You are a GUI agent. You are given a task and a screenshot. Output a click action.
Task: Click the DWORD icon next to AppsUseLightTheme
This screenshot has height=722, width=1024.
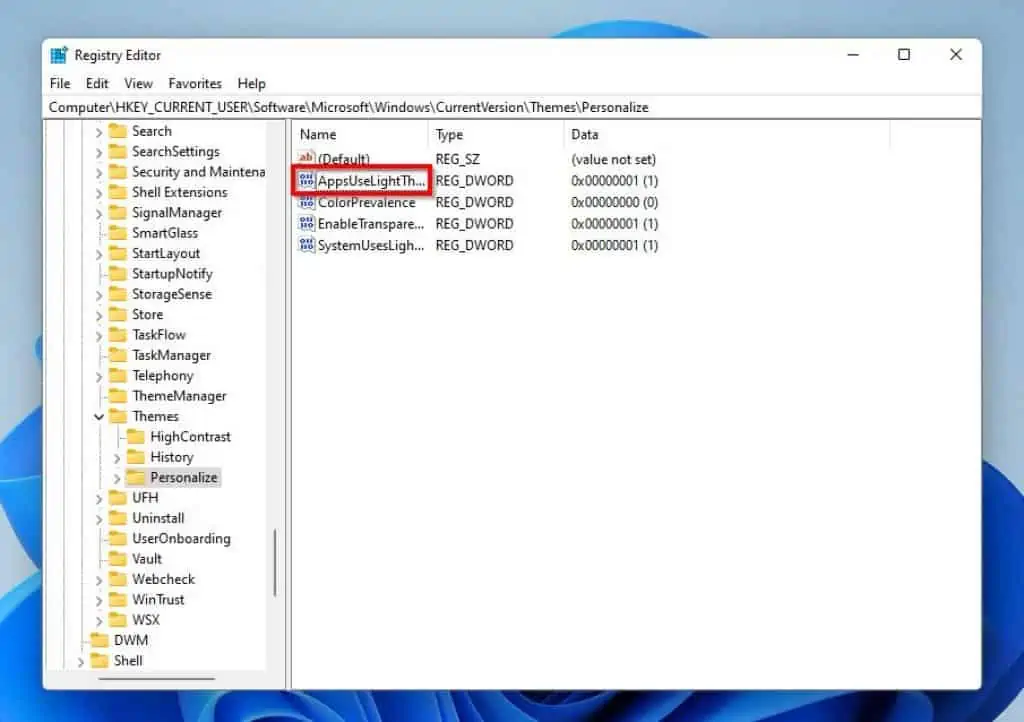pos(308,180)
